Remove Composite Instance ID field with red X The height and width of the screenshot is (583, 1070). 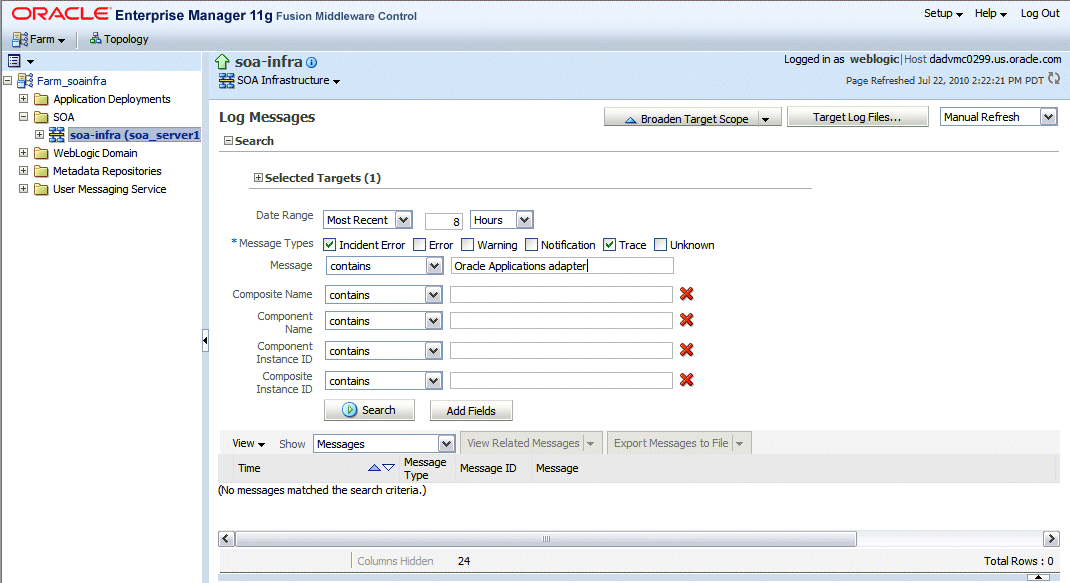[x=686, y=380]
